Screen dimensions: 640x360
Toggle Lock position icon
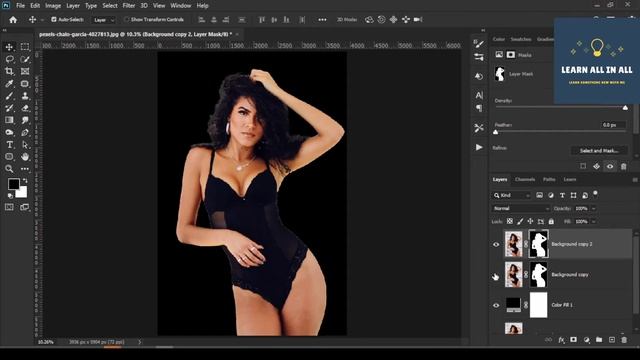pos(530,221)
